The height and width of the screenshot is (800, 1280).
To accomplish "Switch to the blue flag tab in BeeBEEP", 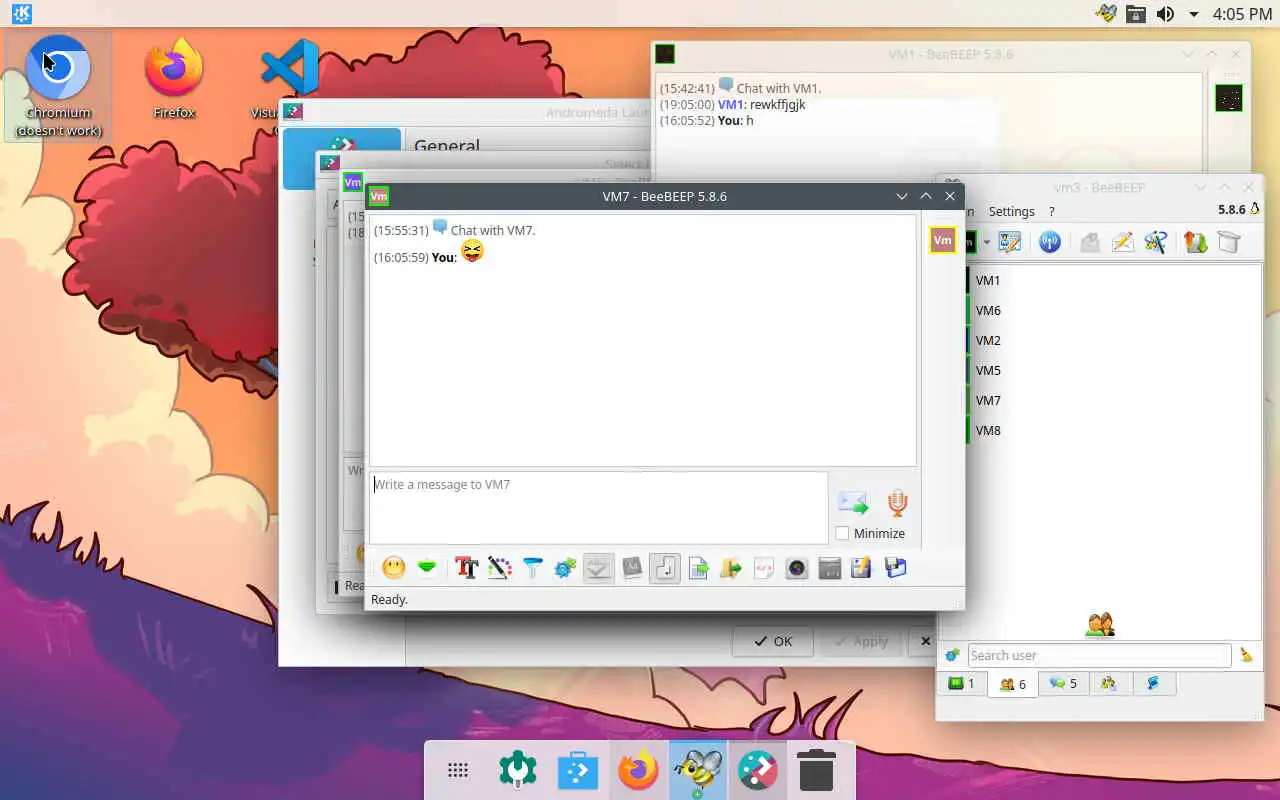I will click(x=1153, y=684).
